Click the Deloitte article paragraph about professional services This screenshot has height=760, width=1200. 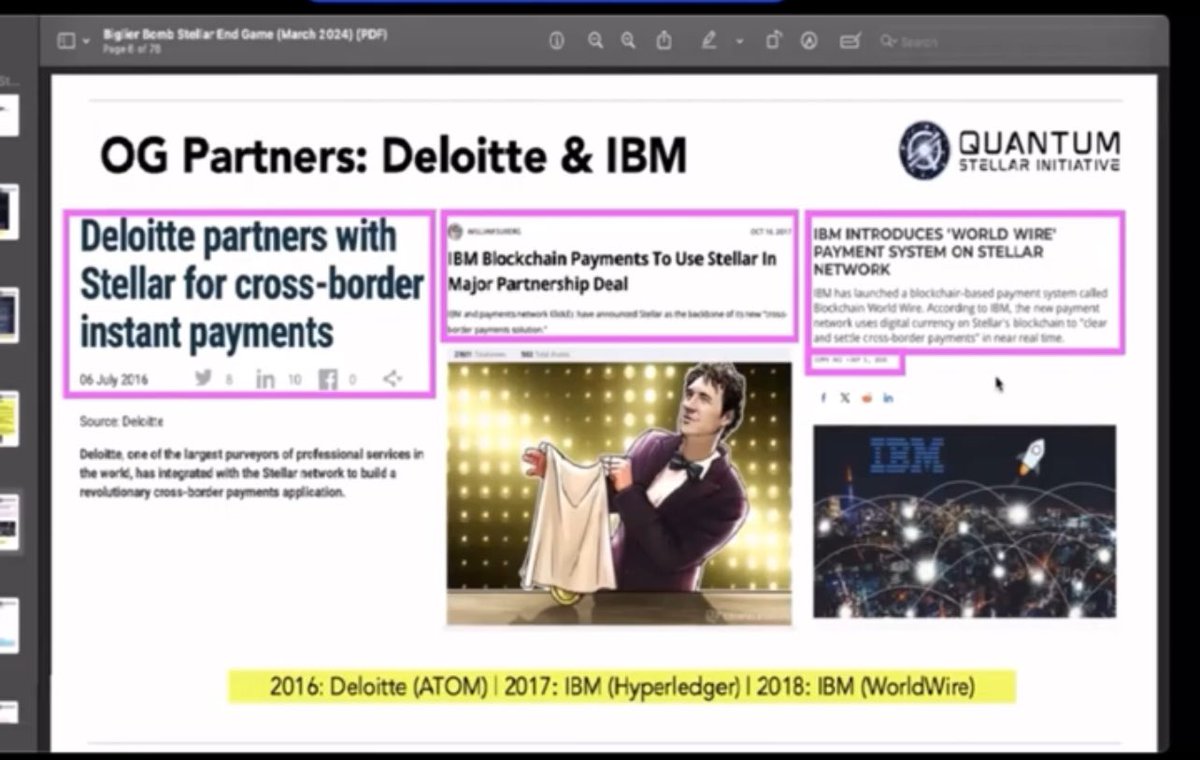point(251,473)
